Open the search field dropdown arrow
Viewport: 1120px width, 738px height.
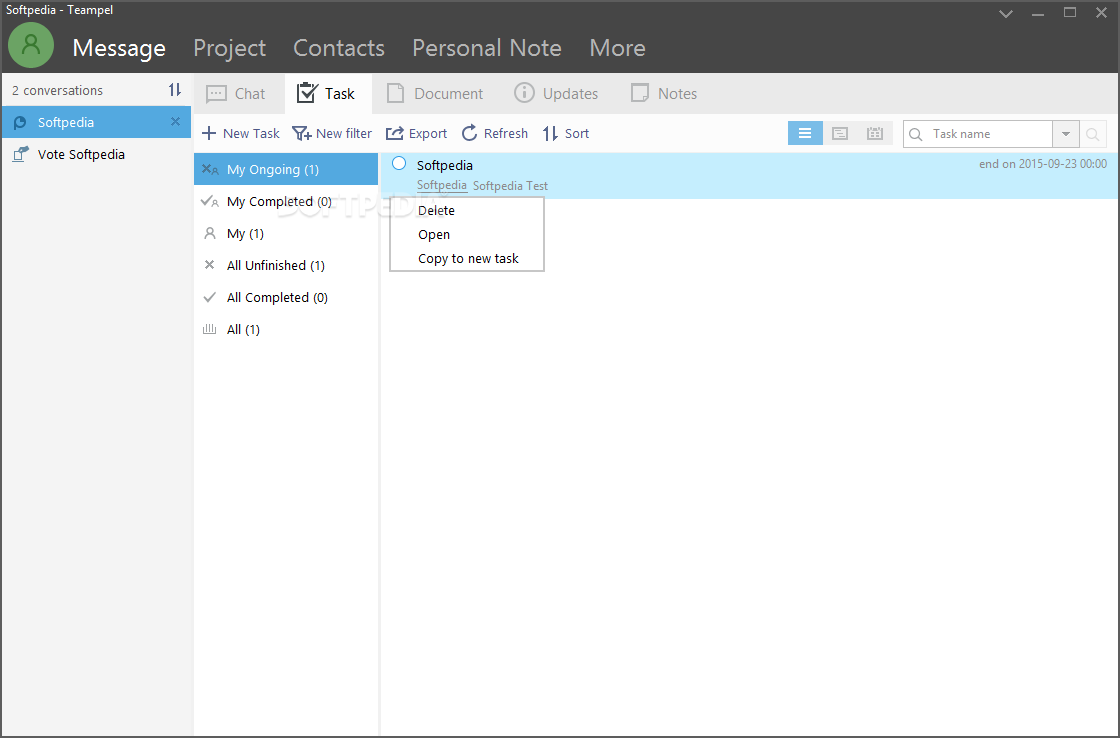pos(1066,134)
